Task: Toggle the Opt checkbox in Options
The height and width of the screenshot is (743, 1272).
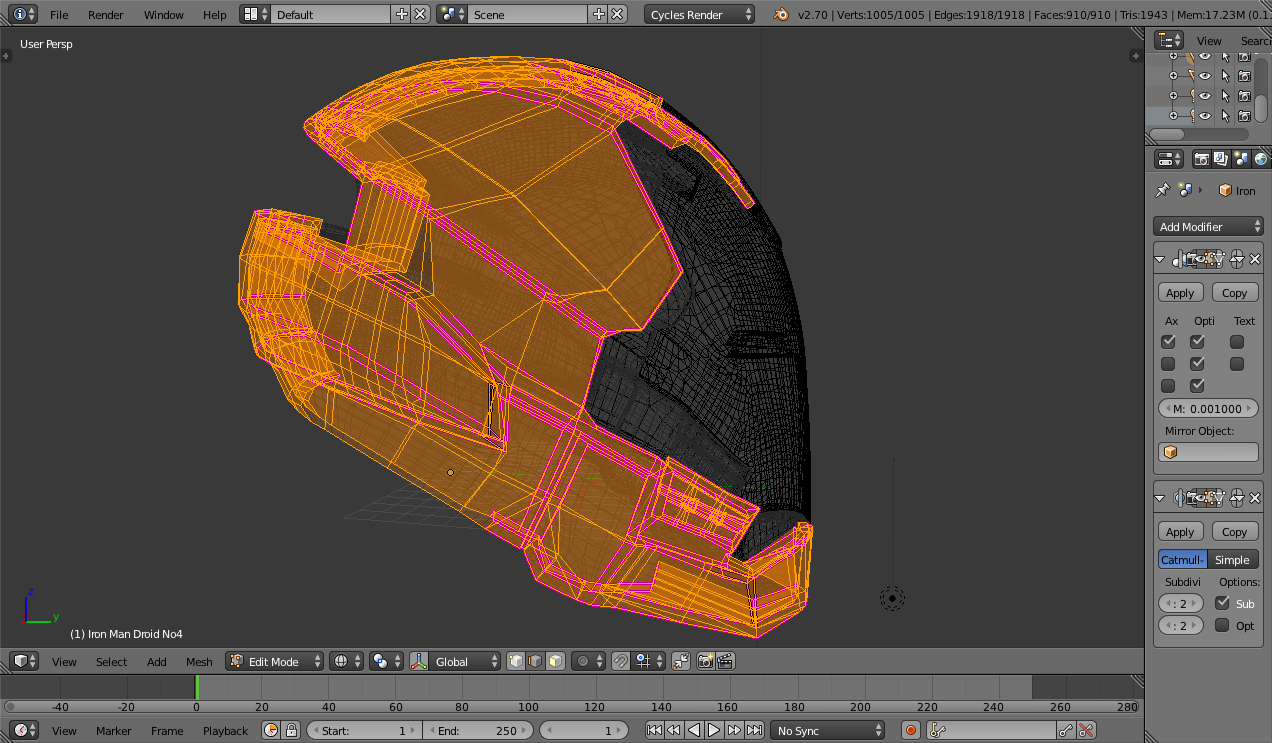Action: click(x=1222, y=625)
